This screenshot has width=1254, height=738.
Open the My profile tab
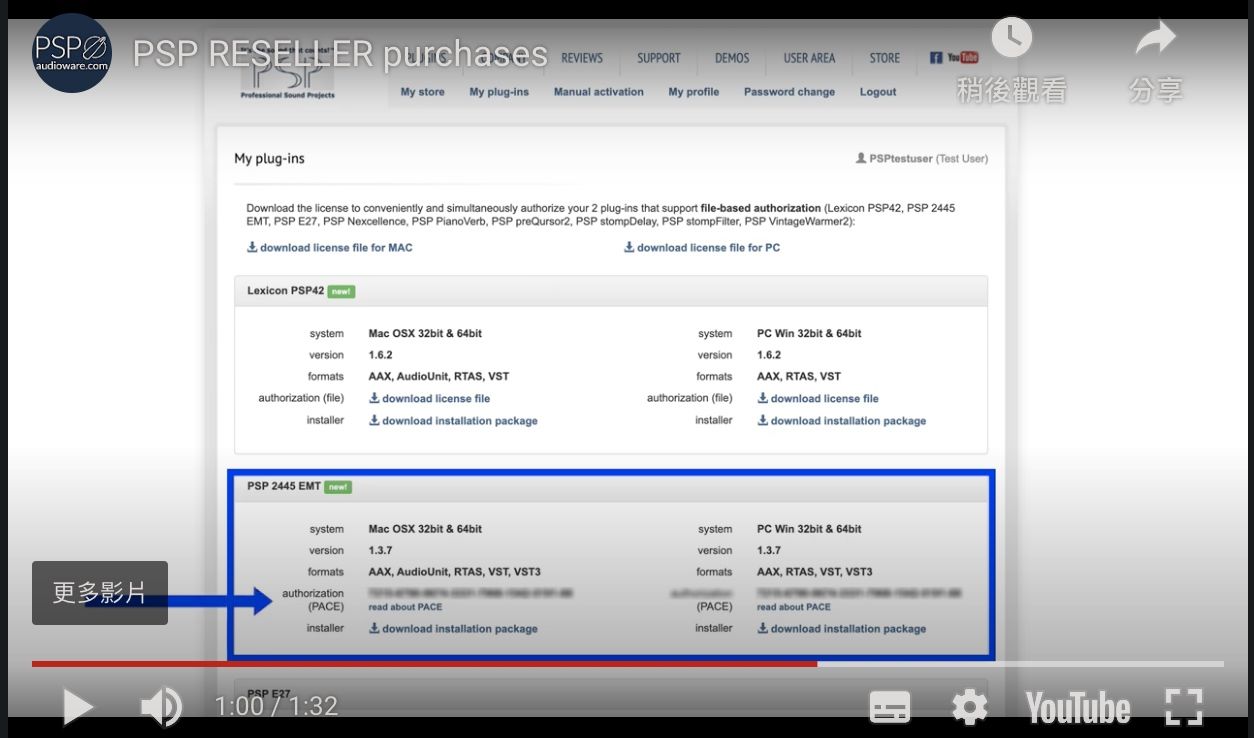[x=694, y=92]
